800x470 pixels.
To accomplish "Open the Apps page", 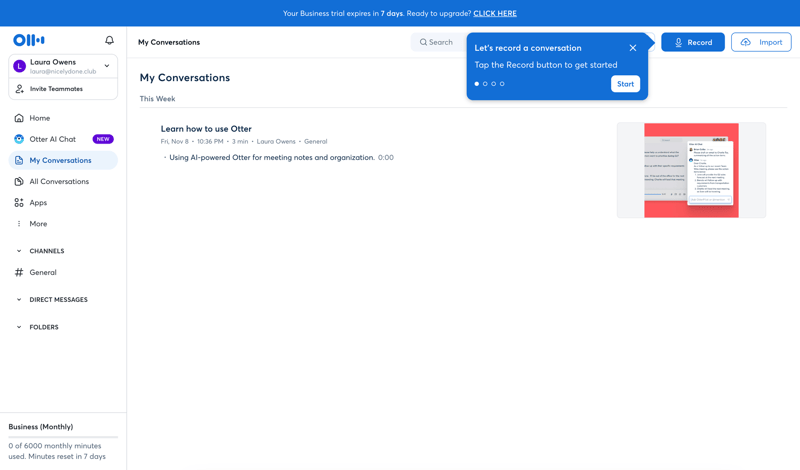I will [x=63, y=203].
